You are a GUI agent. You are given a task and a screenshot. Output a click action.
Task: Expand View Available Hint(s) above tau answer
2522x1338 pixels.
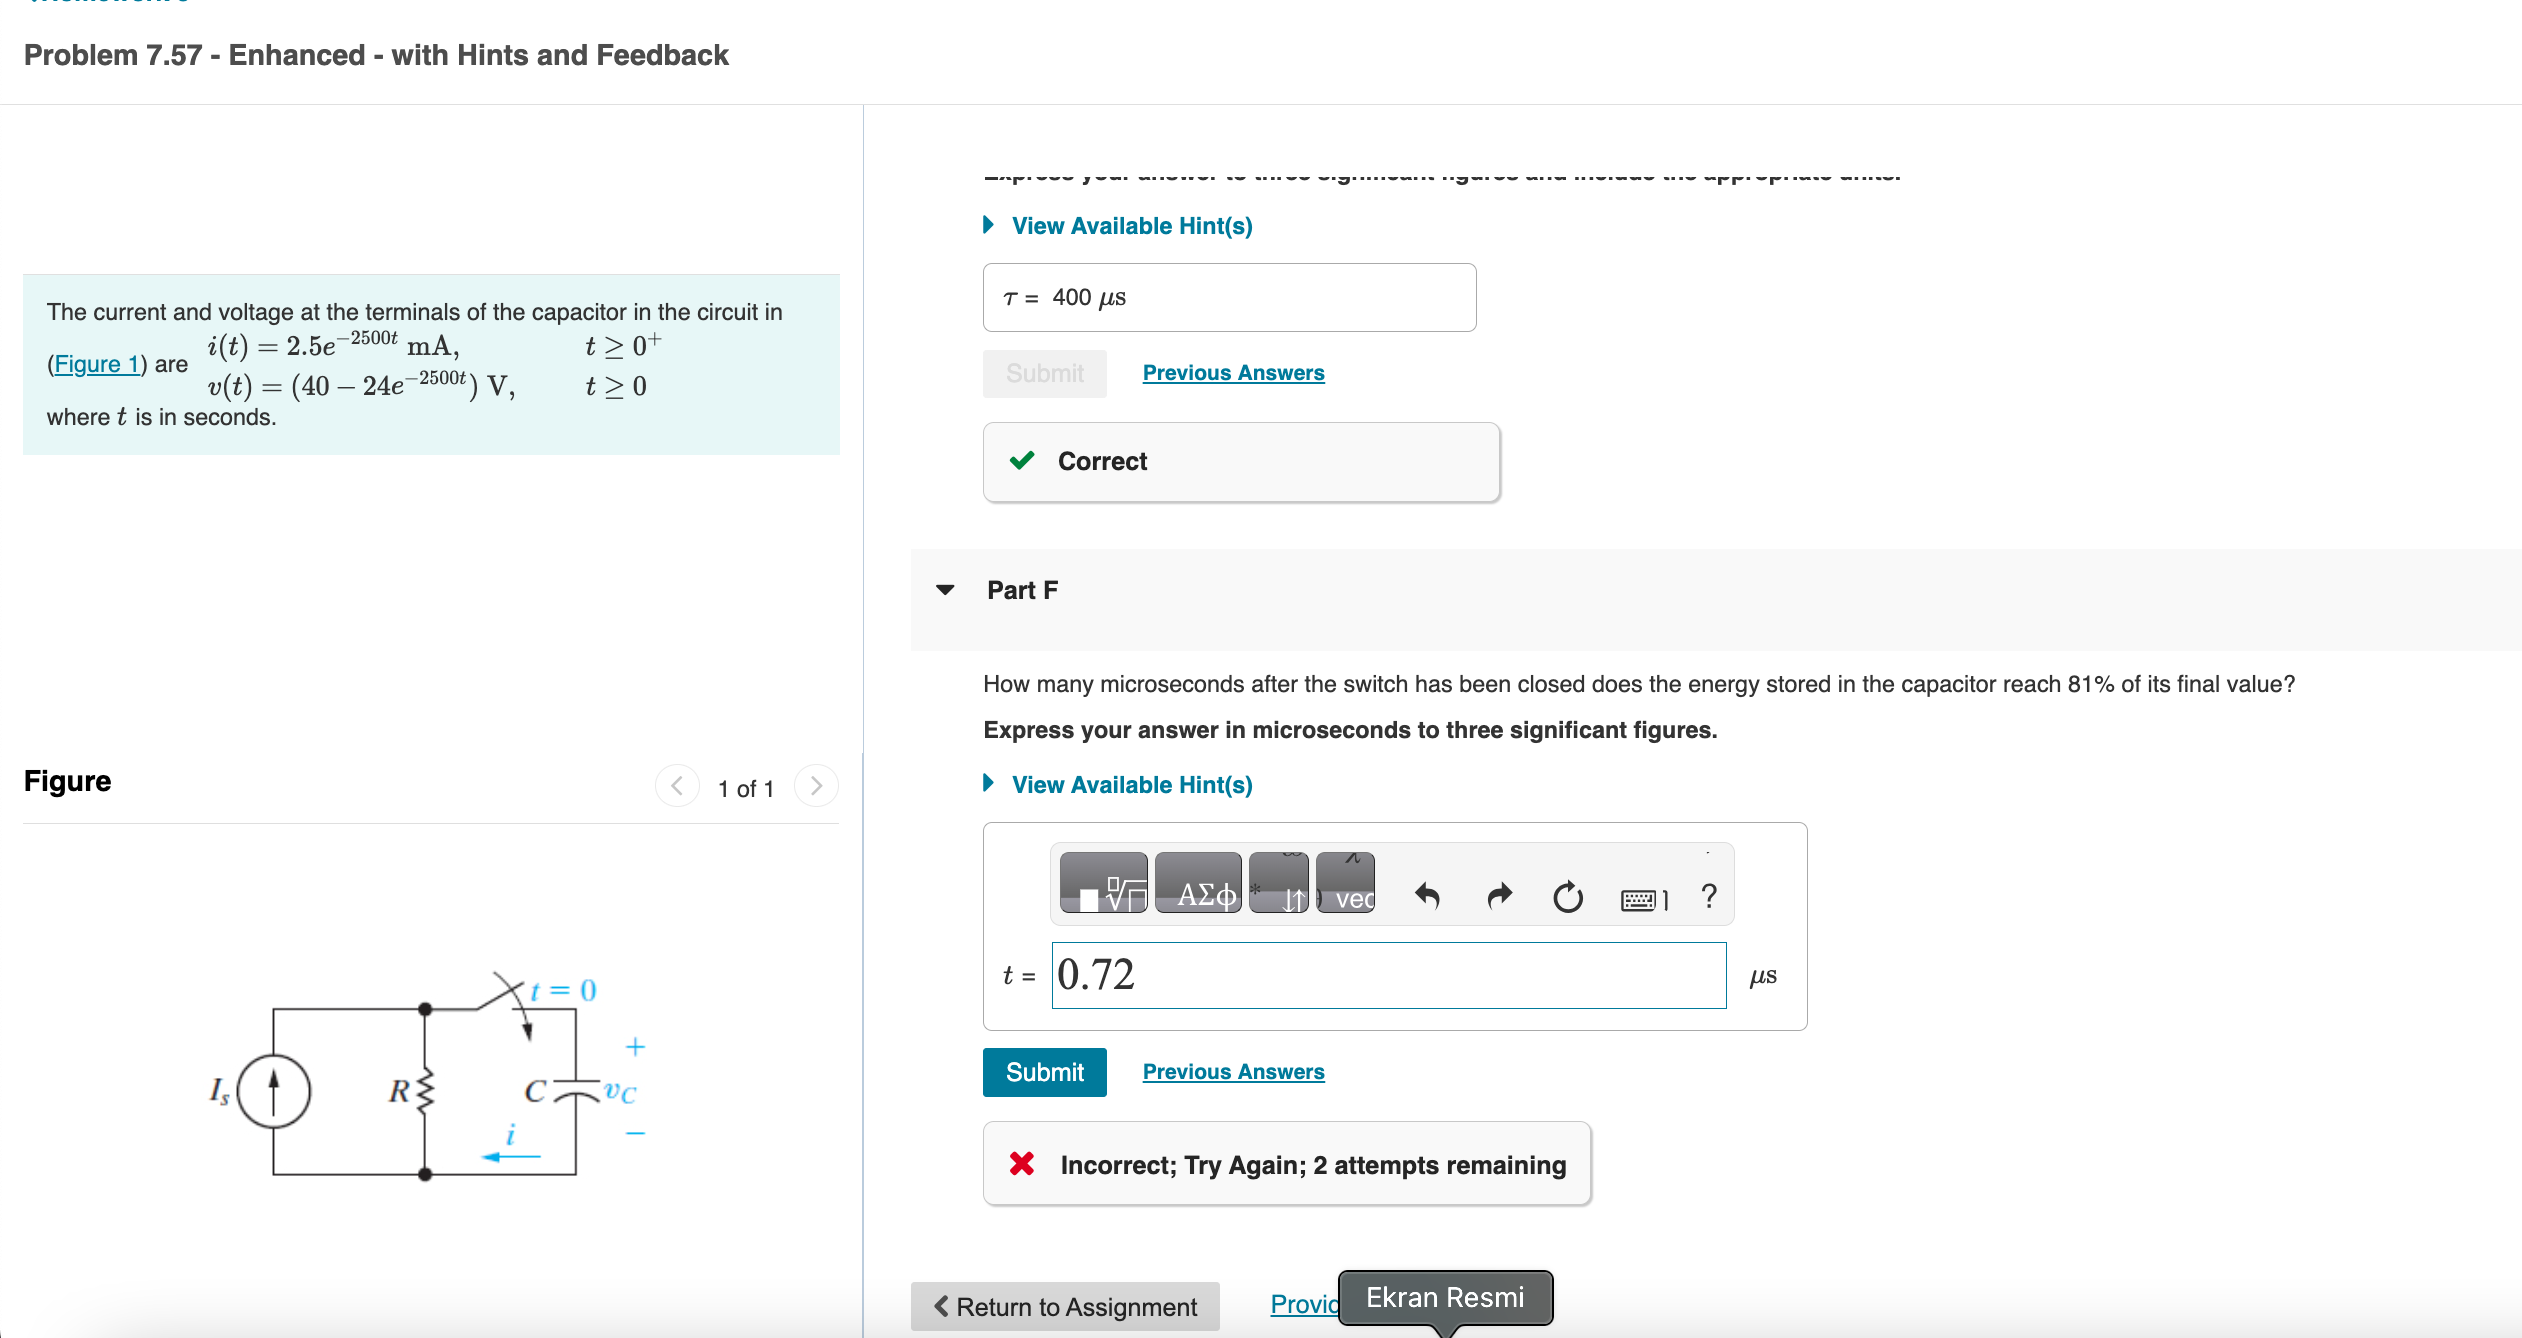1131,226
